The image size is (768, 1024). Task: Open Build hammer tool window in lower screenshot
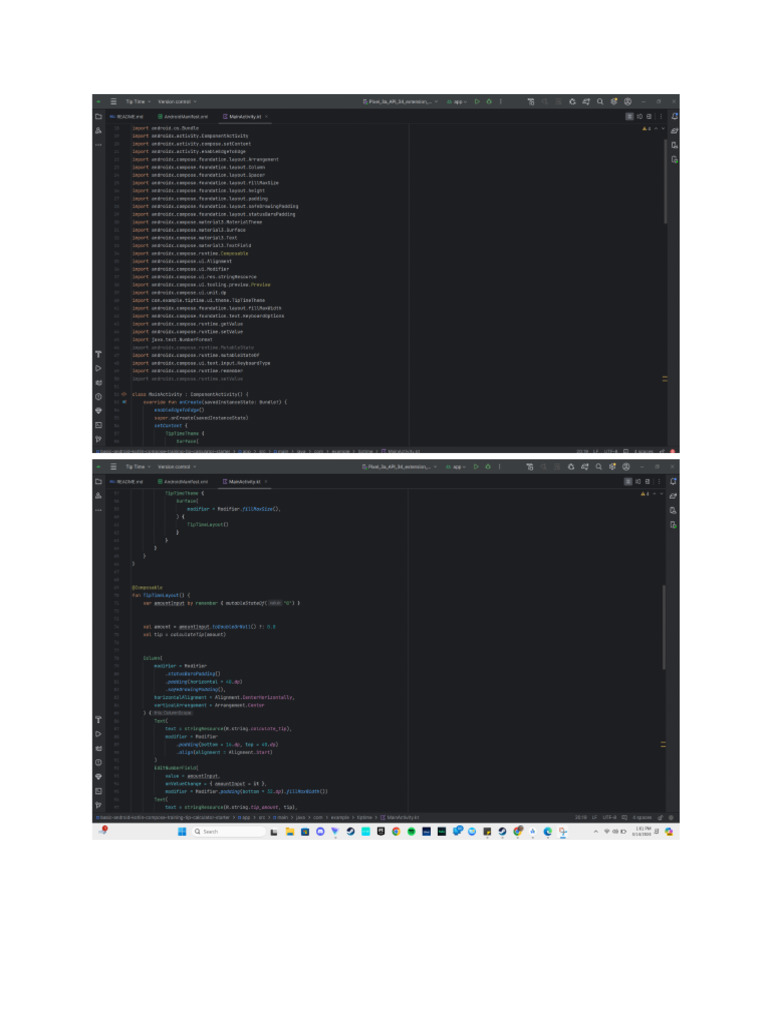(x=99, y=720)
